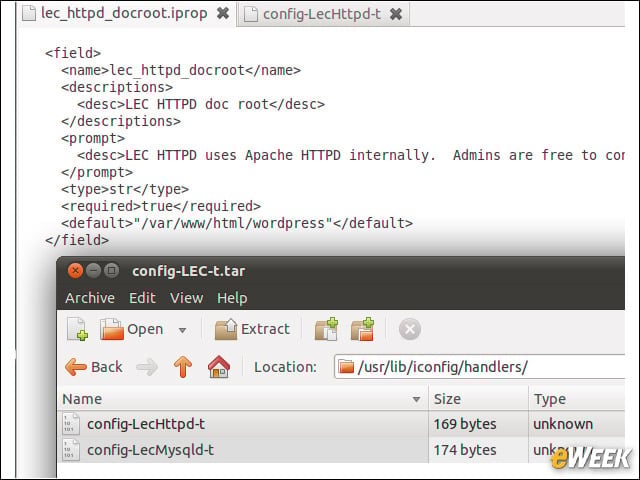
Task: Go up one folder level
Action: tap(183, 367)
